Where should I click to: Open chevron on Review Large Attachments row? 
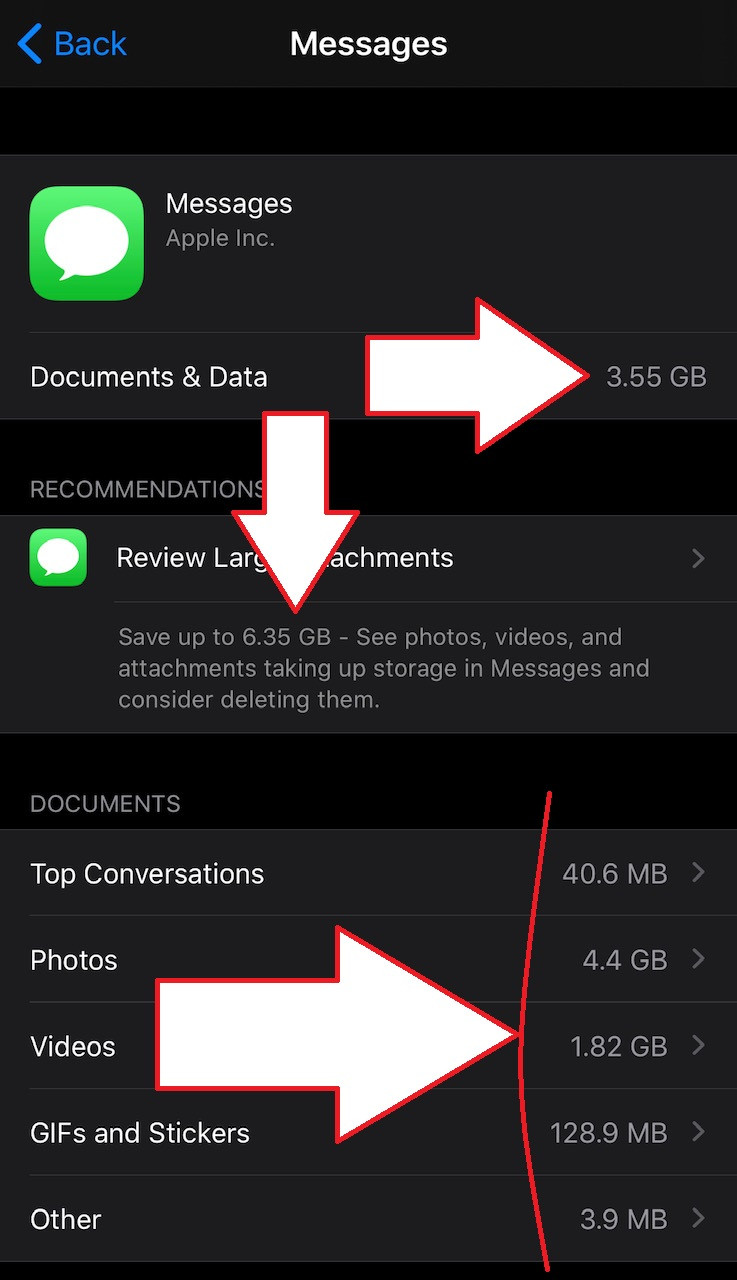pyautogui.click(x=699, y=558)
